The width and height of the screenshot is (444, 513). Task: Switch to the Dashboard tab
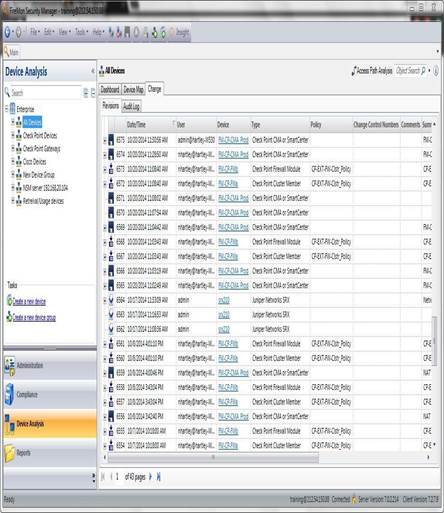click(110, 90)
